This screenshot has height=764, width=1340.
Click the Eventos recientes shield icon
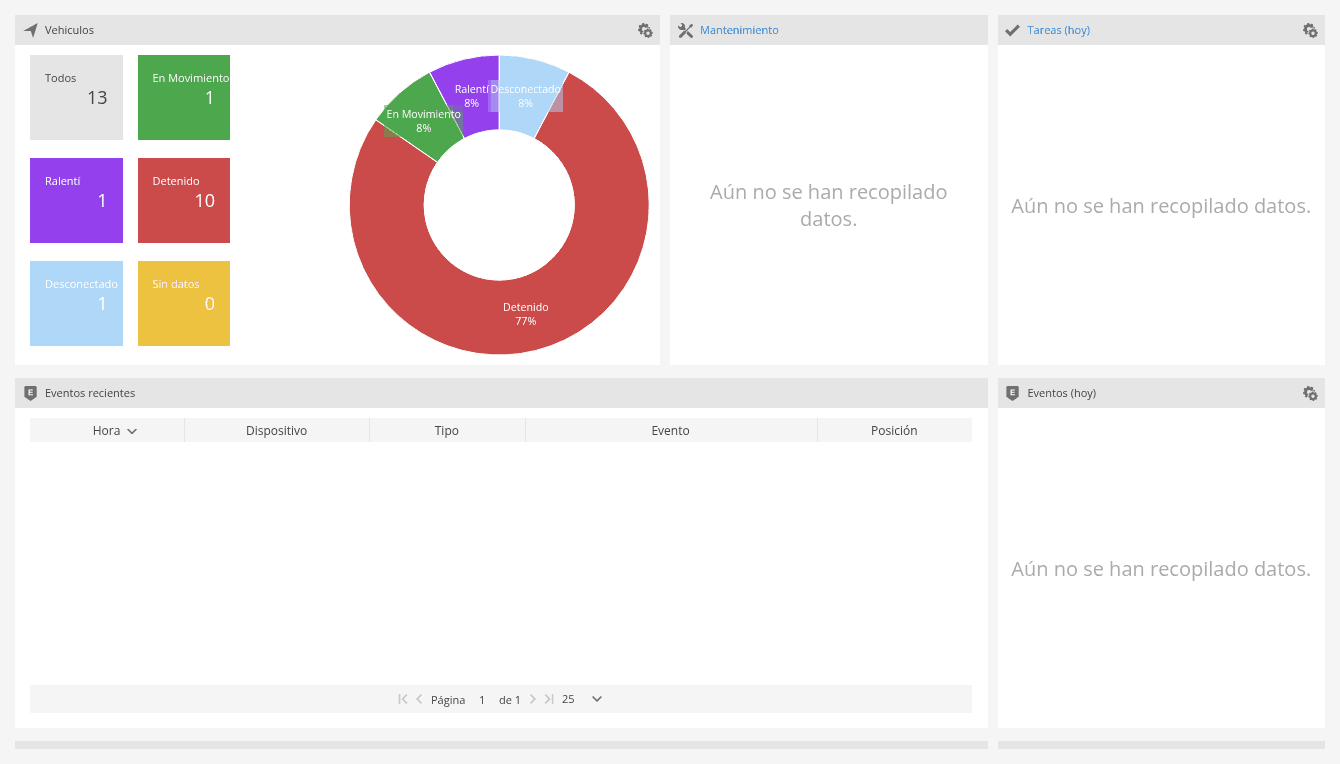coord(31,393)
